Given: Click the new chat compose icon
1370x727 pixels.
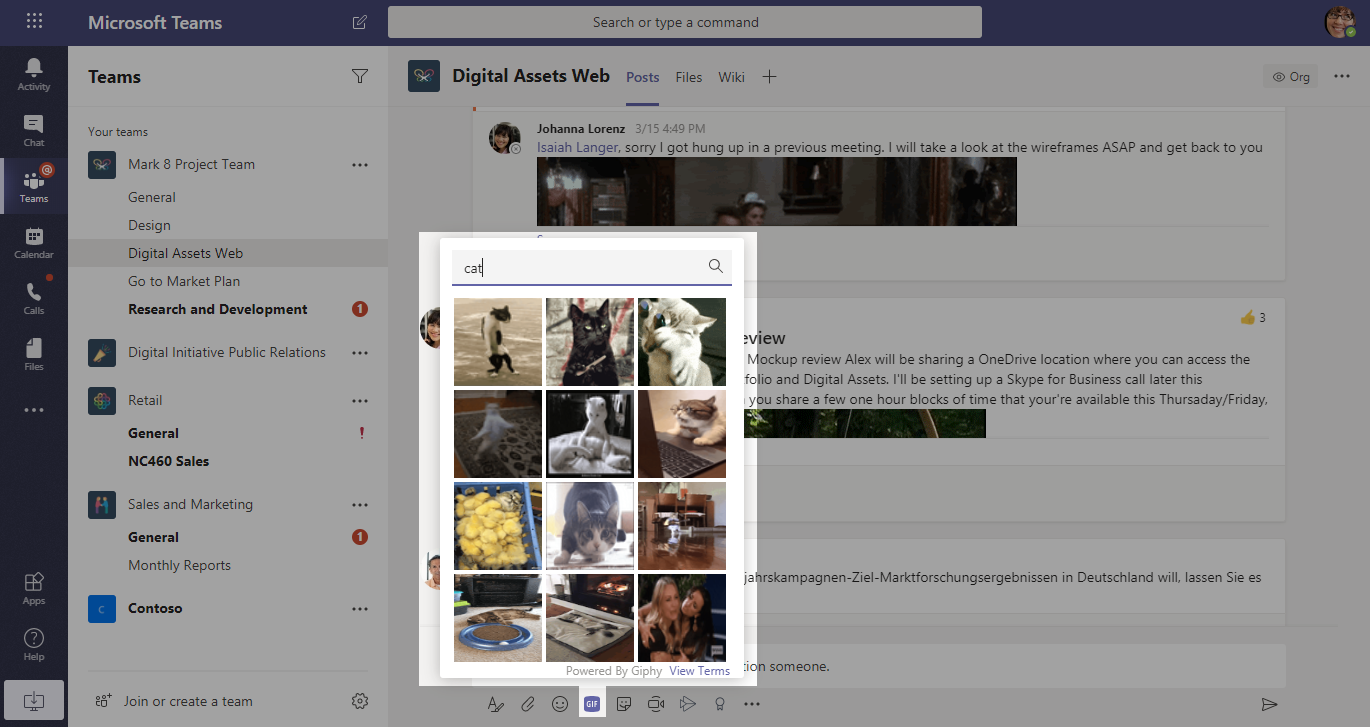Looking at the screenshot, I should click(359, 22).
